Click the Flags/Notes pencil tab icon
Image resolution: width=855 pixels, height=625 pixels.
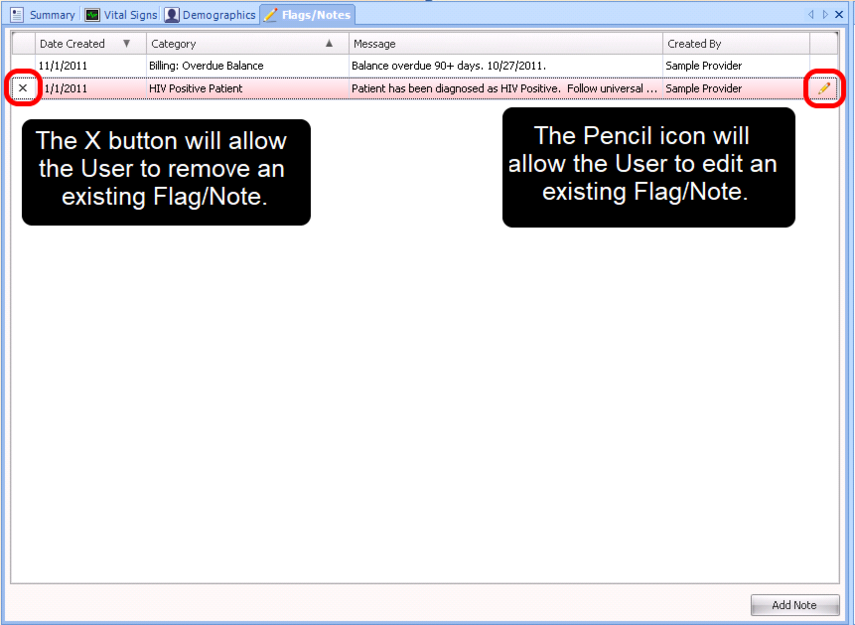271,14
